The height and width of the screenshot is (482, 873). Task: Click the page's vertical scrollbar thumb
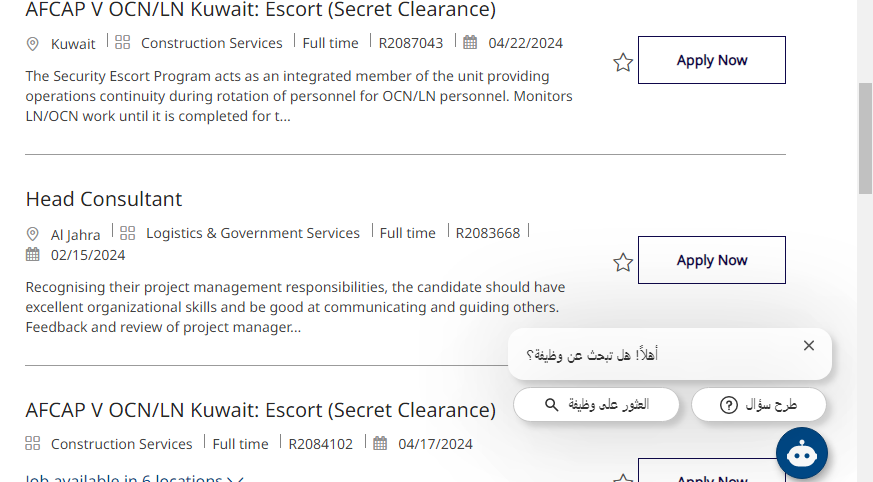(865, 138)
